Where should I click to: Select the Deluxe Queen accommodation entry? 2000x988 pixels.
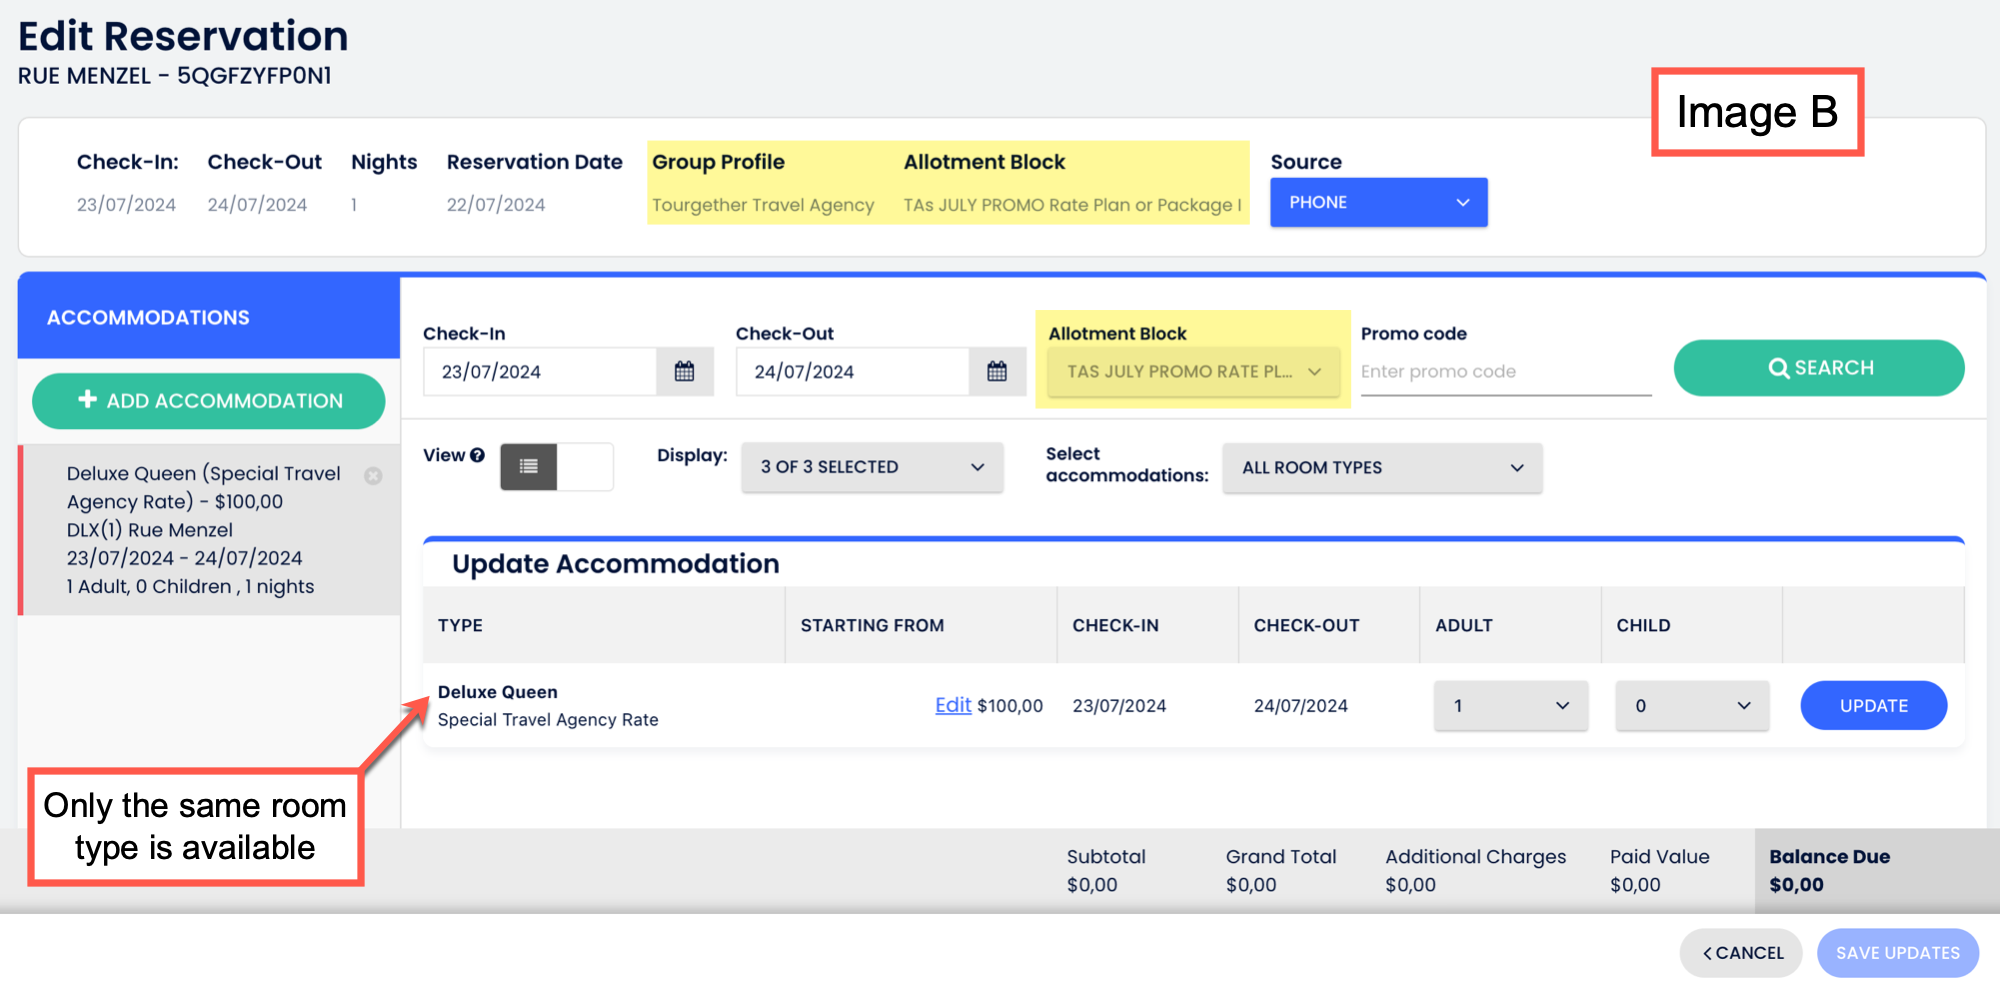point(205,530)
